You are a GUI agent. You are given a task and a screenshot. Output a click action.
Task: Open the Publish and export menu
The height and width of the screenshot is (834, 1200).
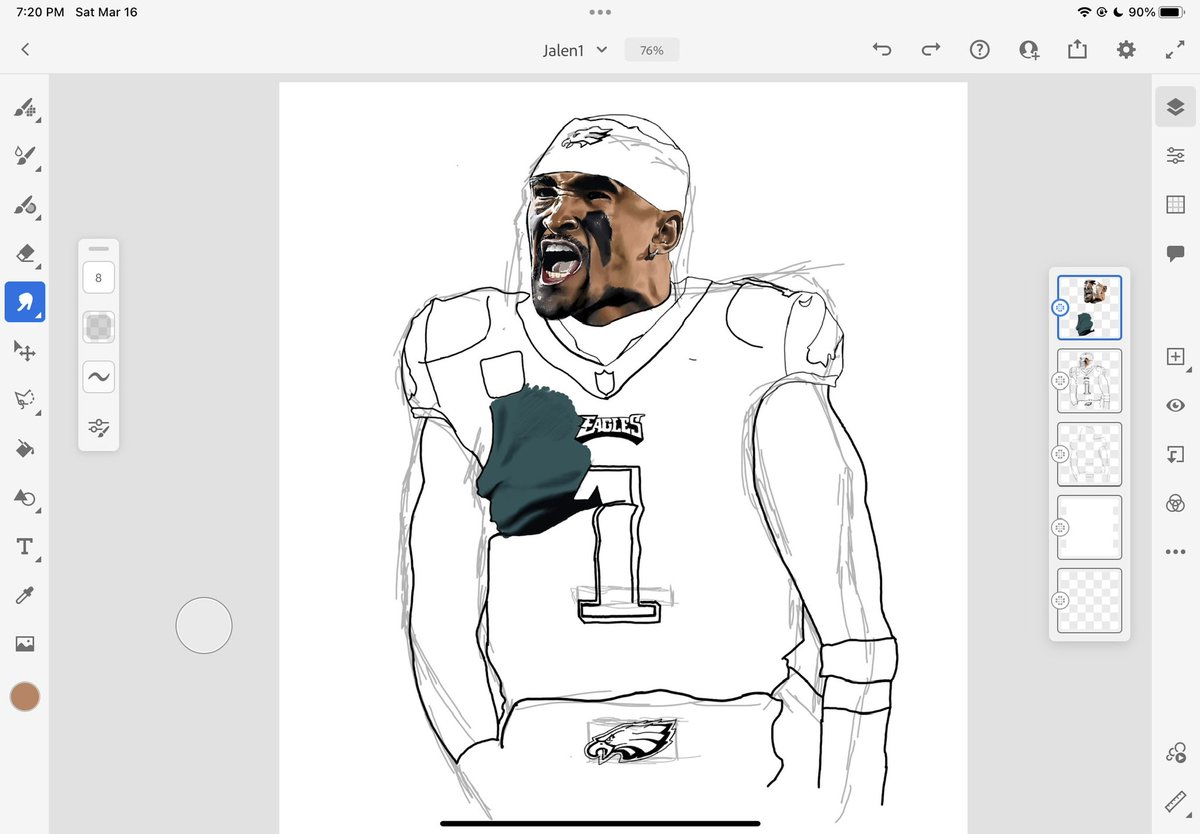1077,49
